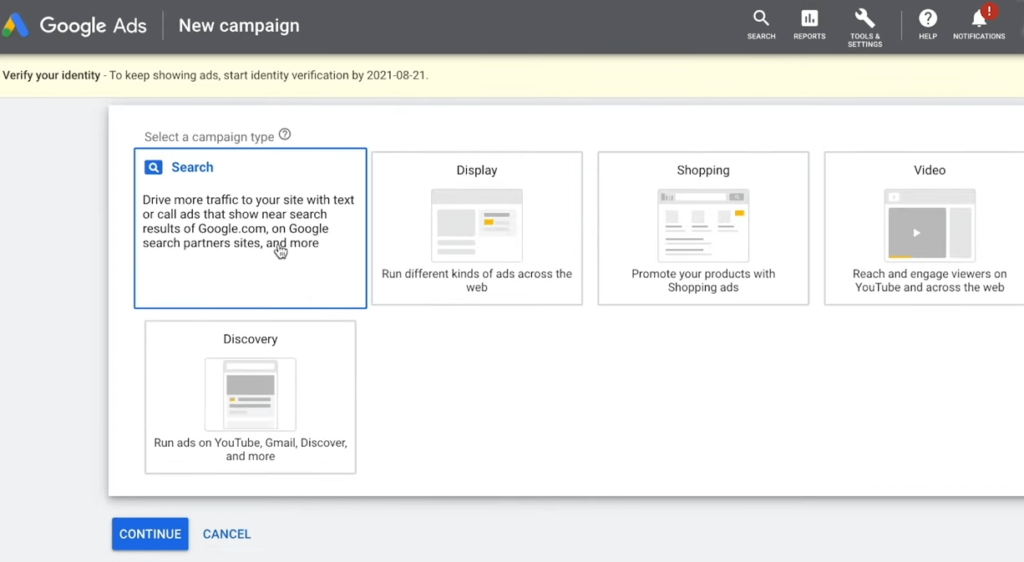Click the Video player illustration thumbnail

point(929,225)
